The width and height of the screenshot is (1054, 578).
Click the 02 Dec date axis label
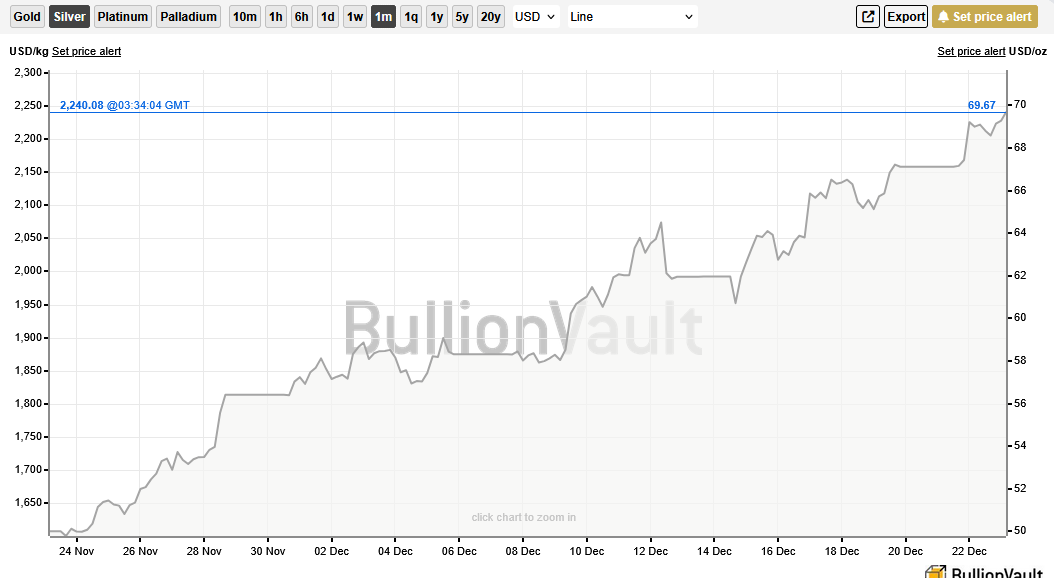pyautogui.click(x=331, y=551)
